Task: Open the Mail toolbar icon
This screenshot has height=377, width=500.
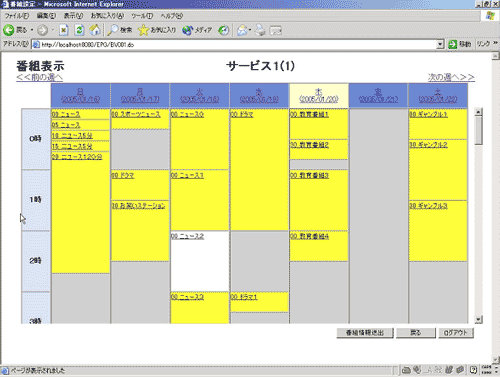Action: (242, 30)
